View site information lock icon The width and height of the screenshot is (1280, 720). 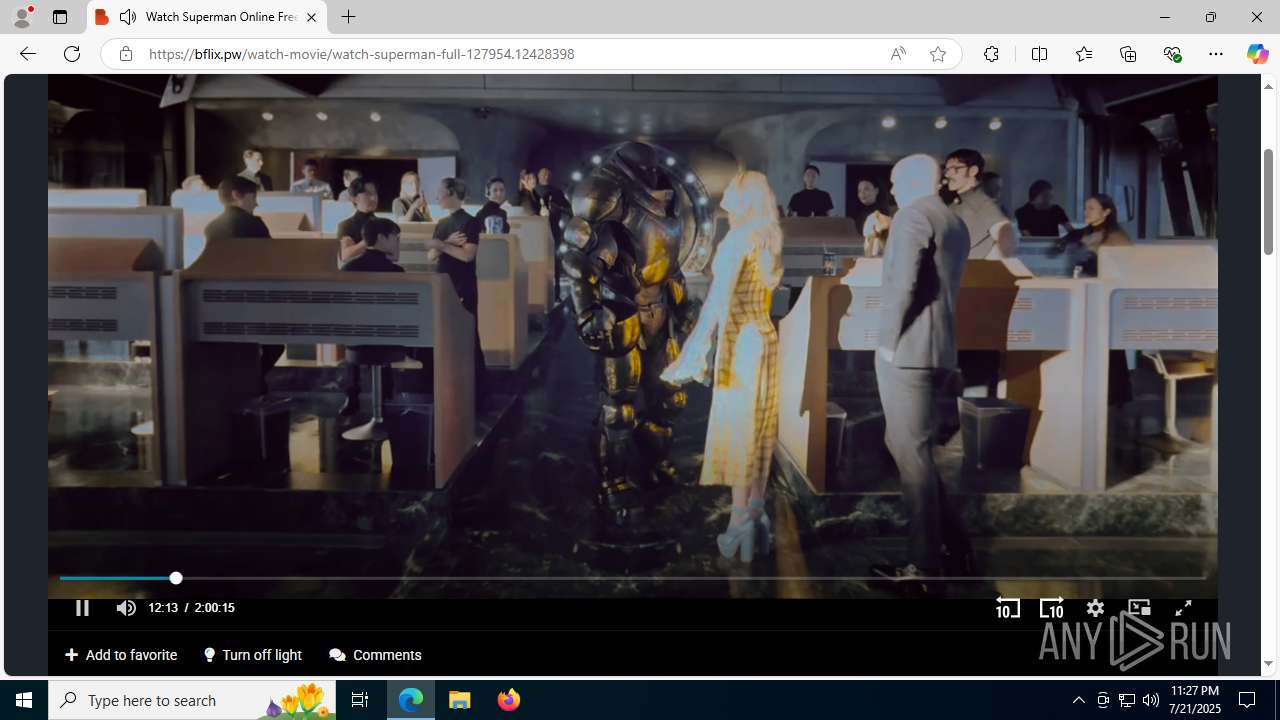point(125,54)
